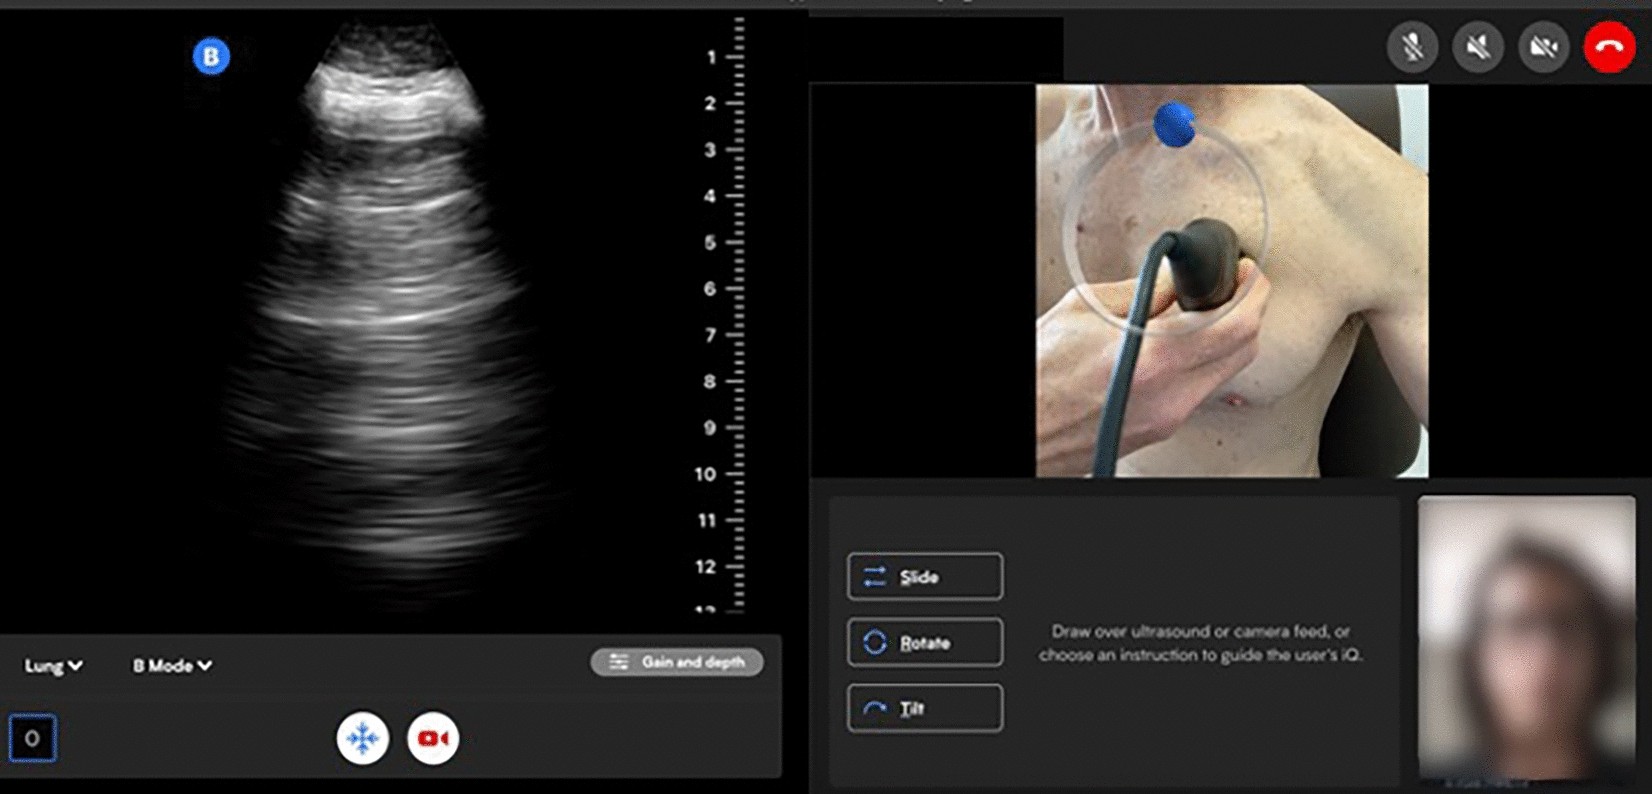Click the capture counter box showing 0
The width and height of the screenshot is (1652, 794).
point(32,739)
